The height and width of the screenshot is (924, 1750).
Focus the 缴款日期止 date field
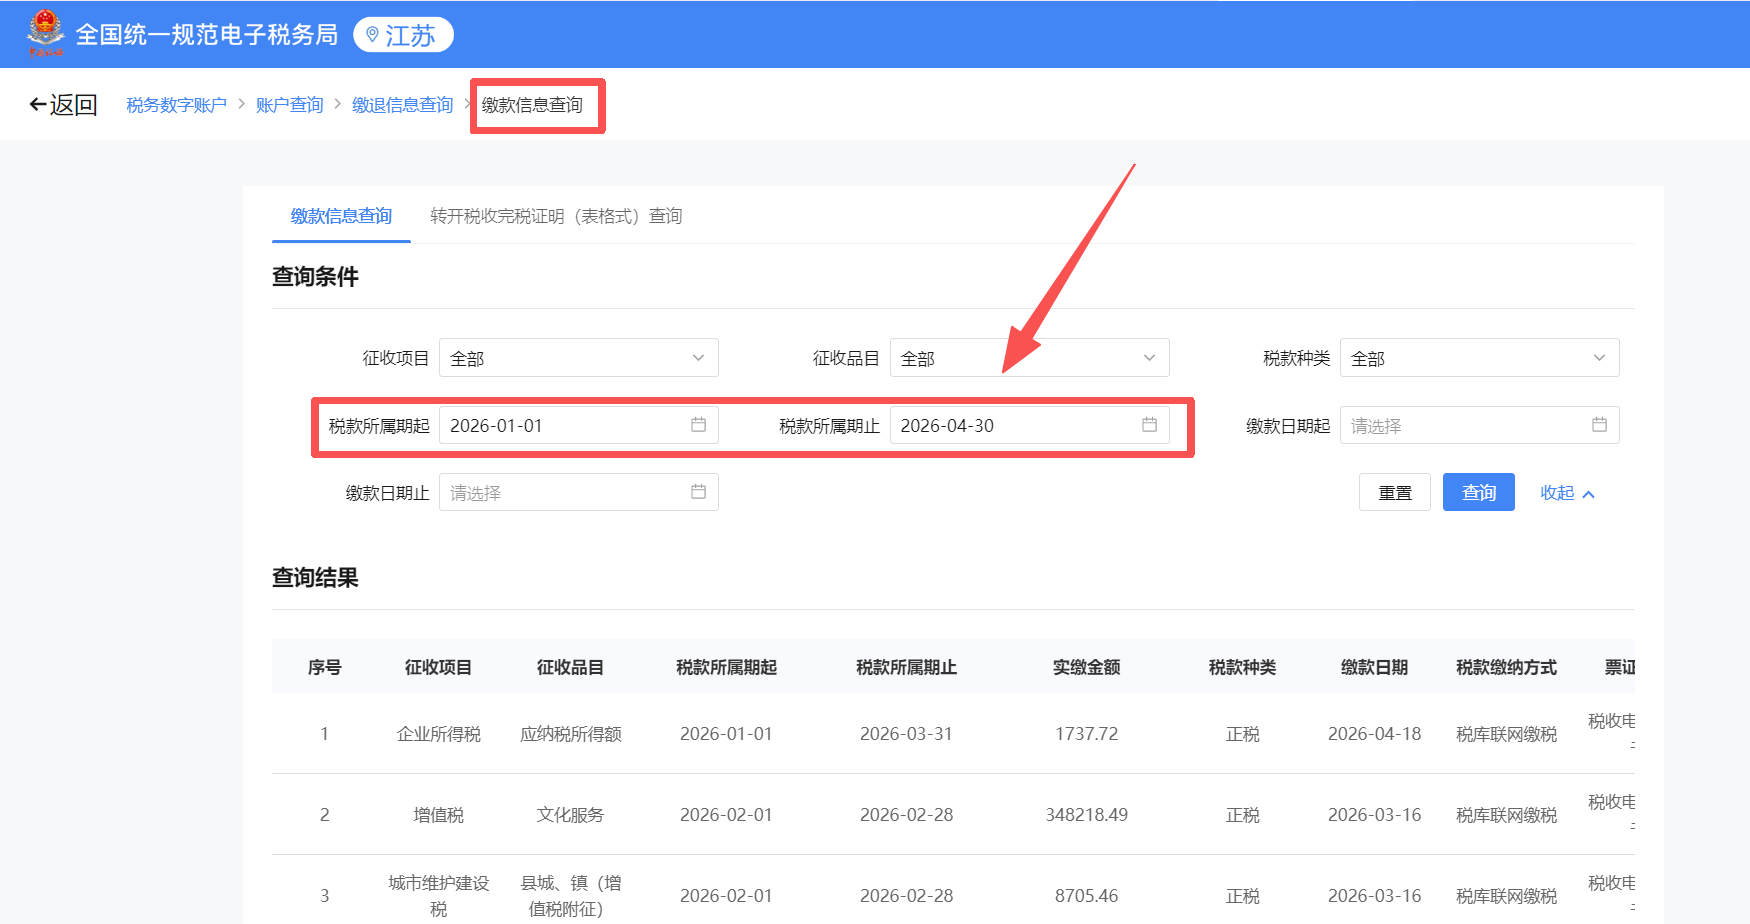tap(579, 492)
